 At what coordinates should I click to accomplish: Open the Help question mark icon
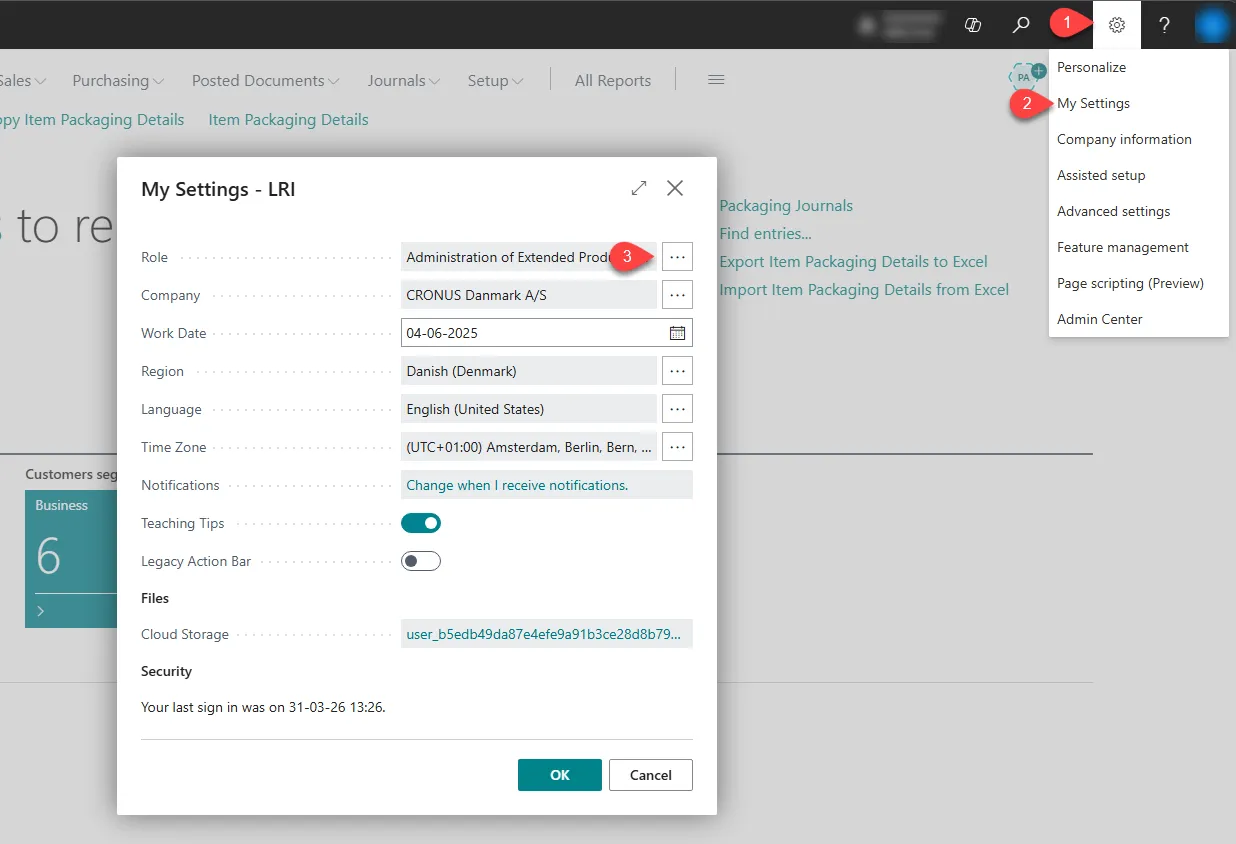(1164, 25)
